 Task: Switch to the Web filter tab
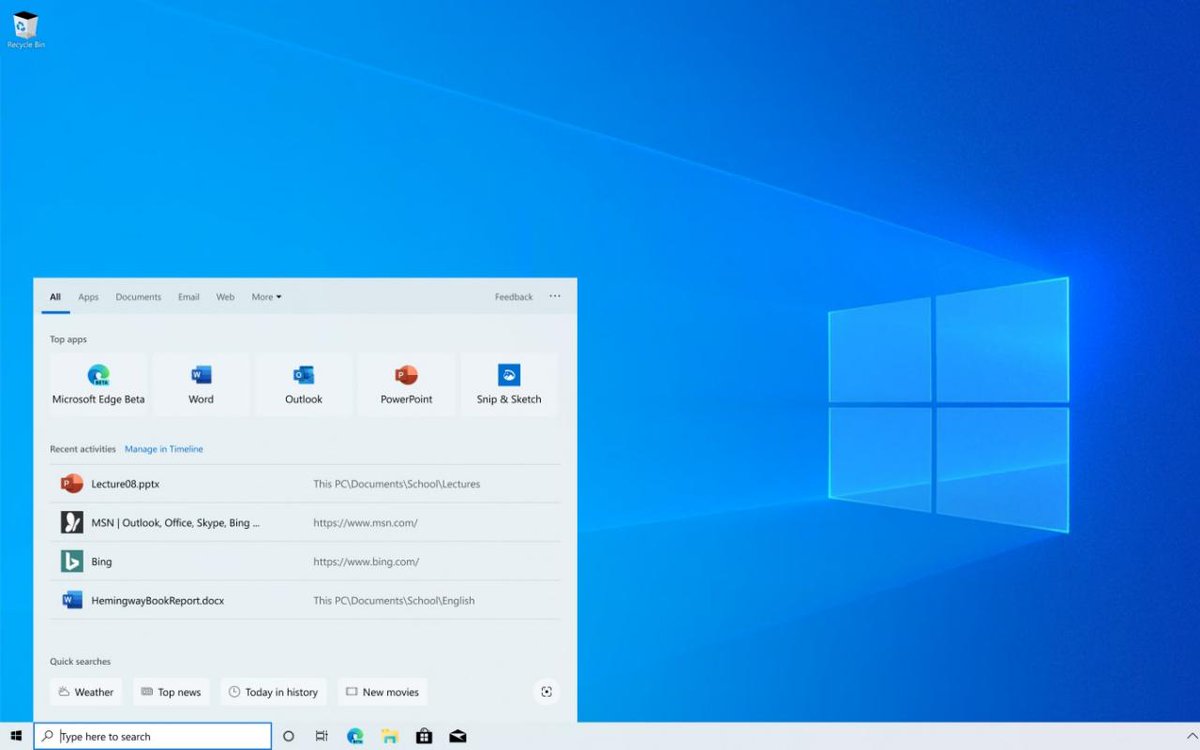(x=225, y=296)
